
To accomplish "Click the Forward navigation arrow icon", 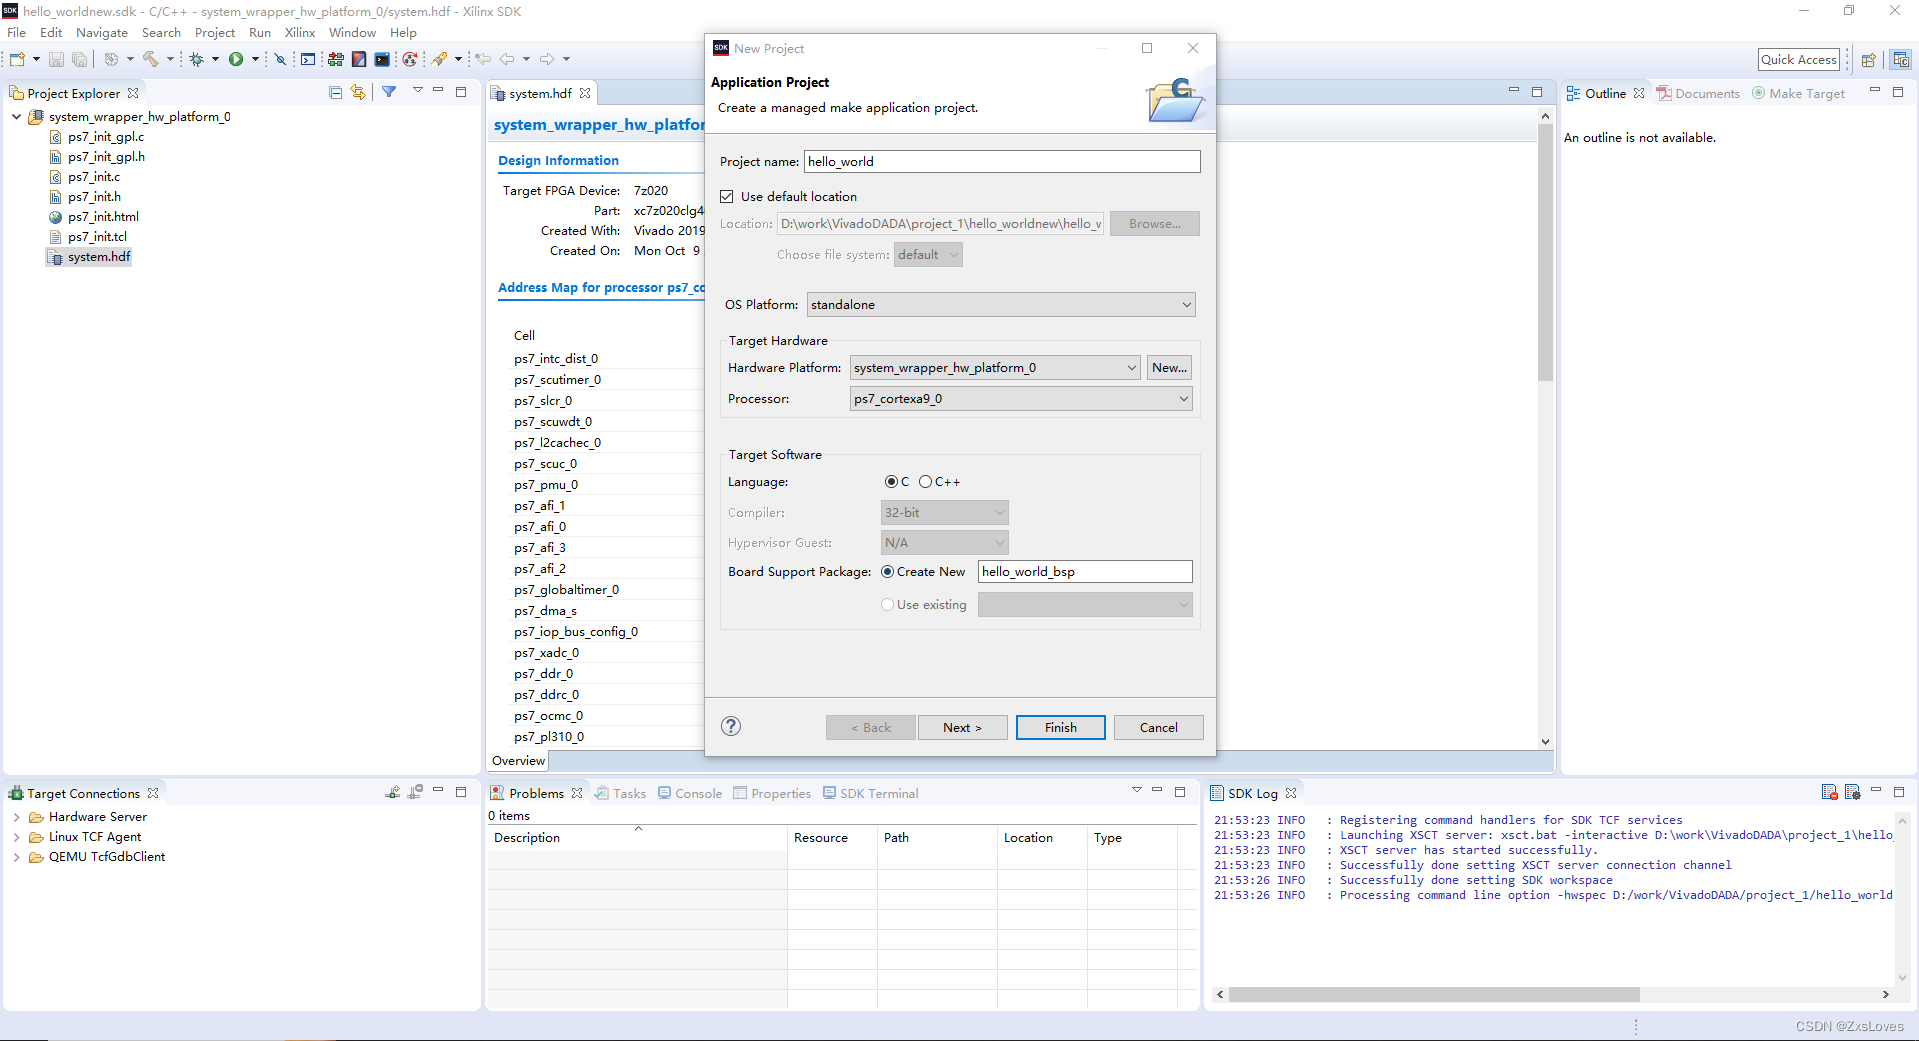I will coord(547,59).
